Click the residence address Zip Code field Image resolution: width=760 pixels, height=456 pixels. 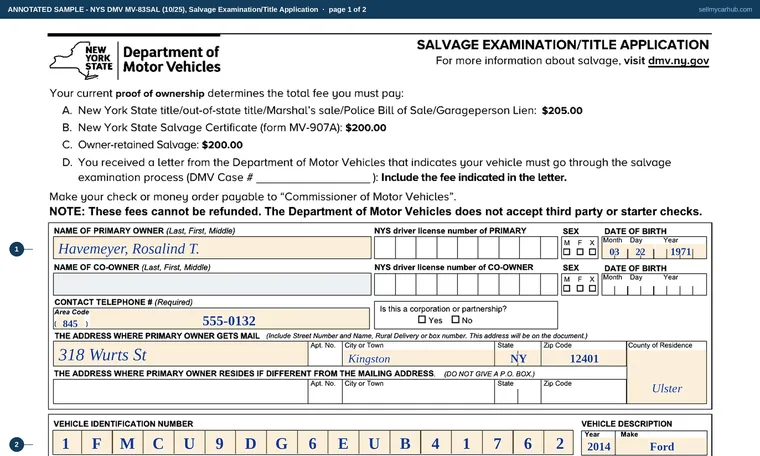(584, 392)
